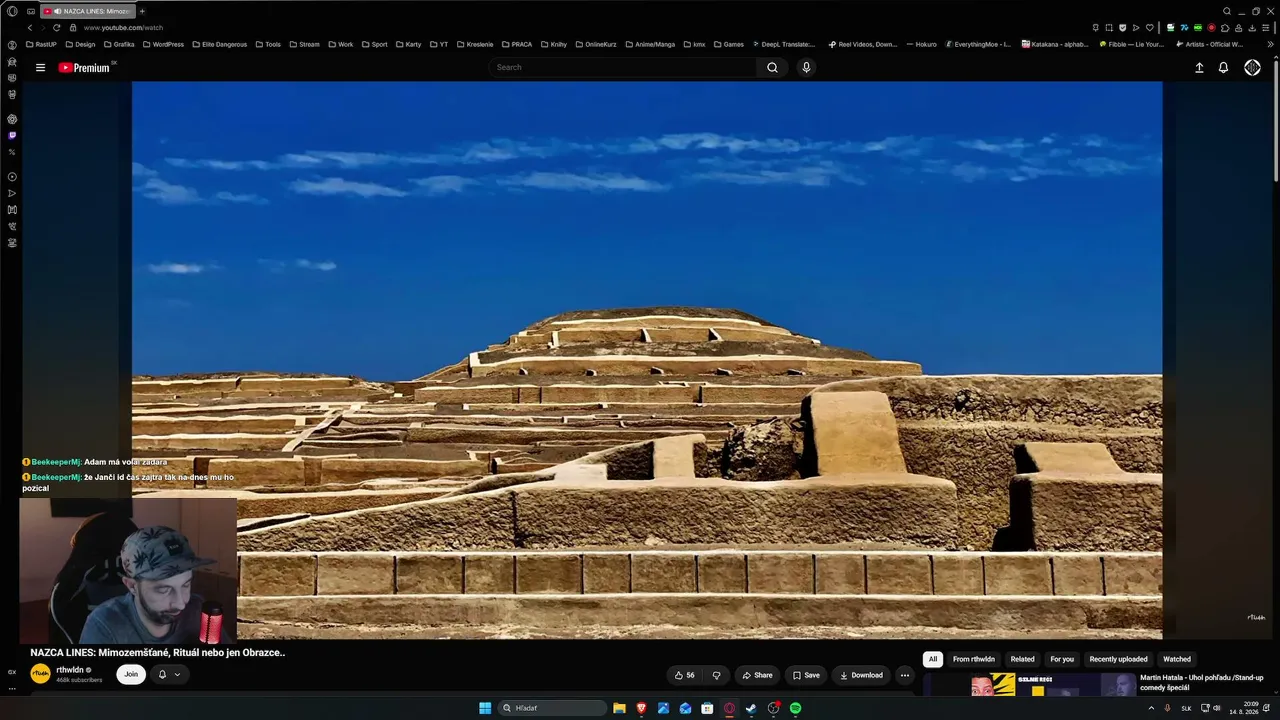1280x720 pixels.
Task: Open browser tab search magnifier
Action: pyautogui.click(x=1227, y=11)
